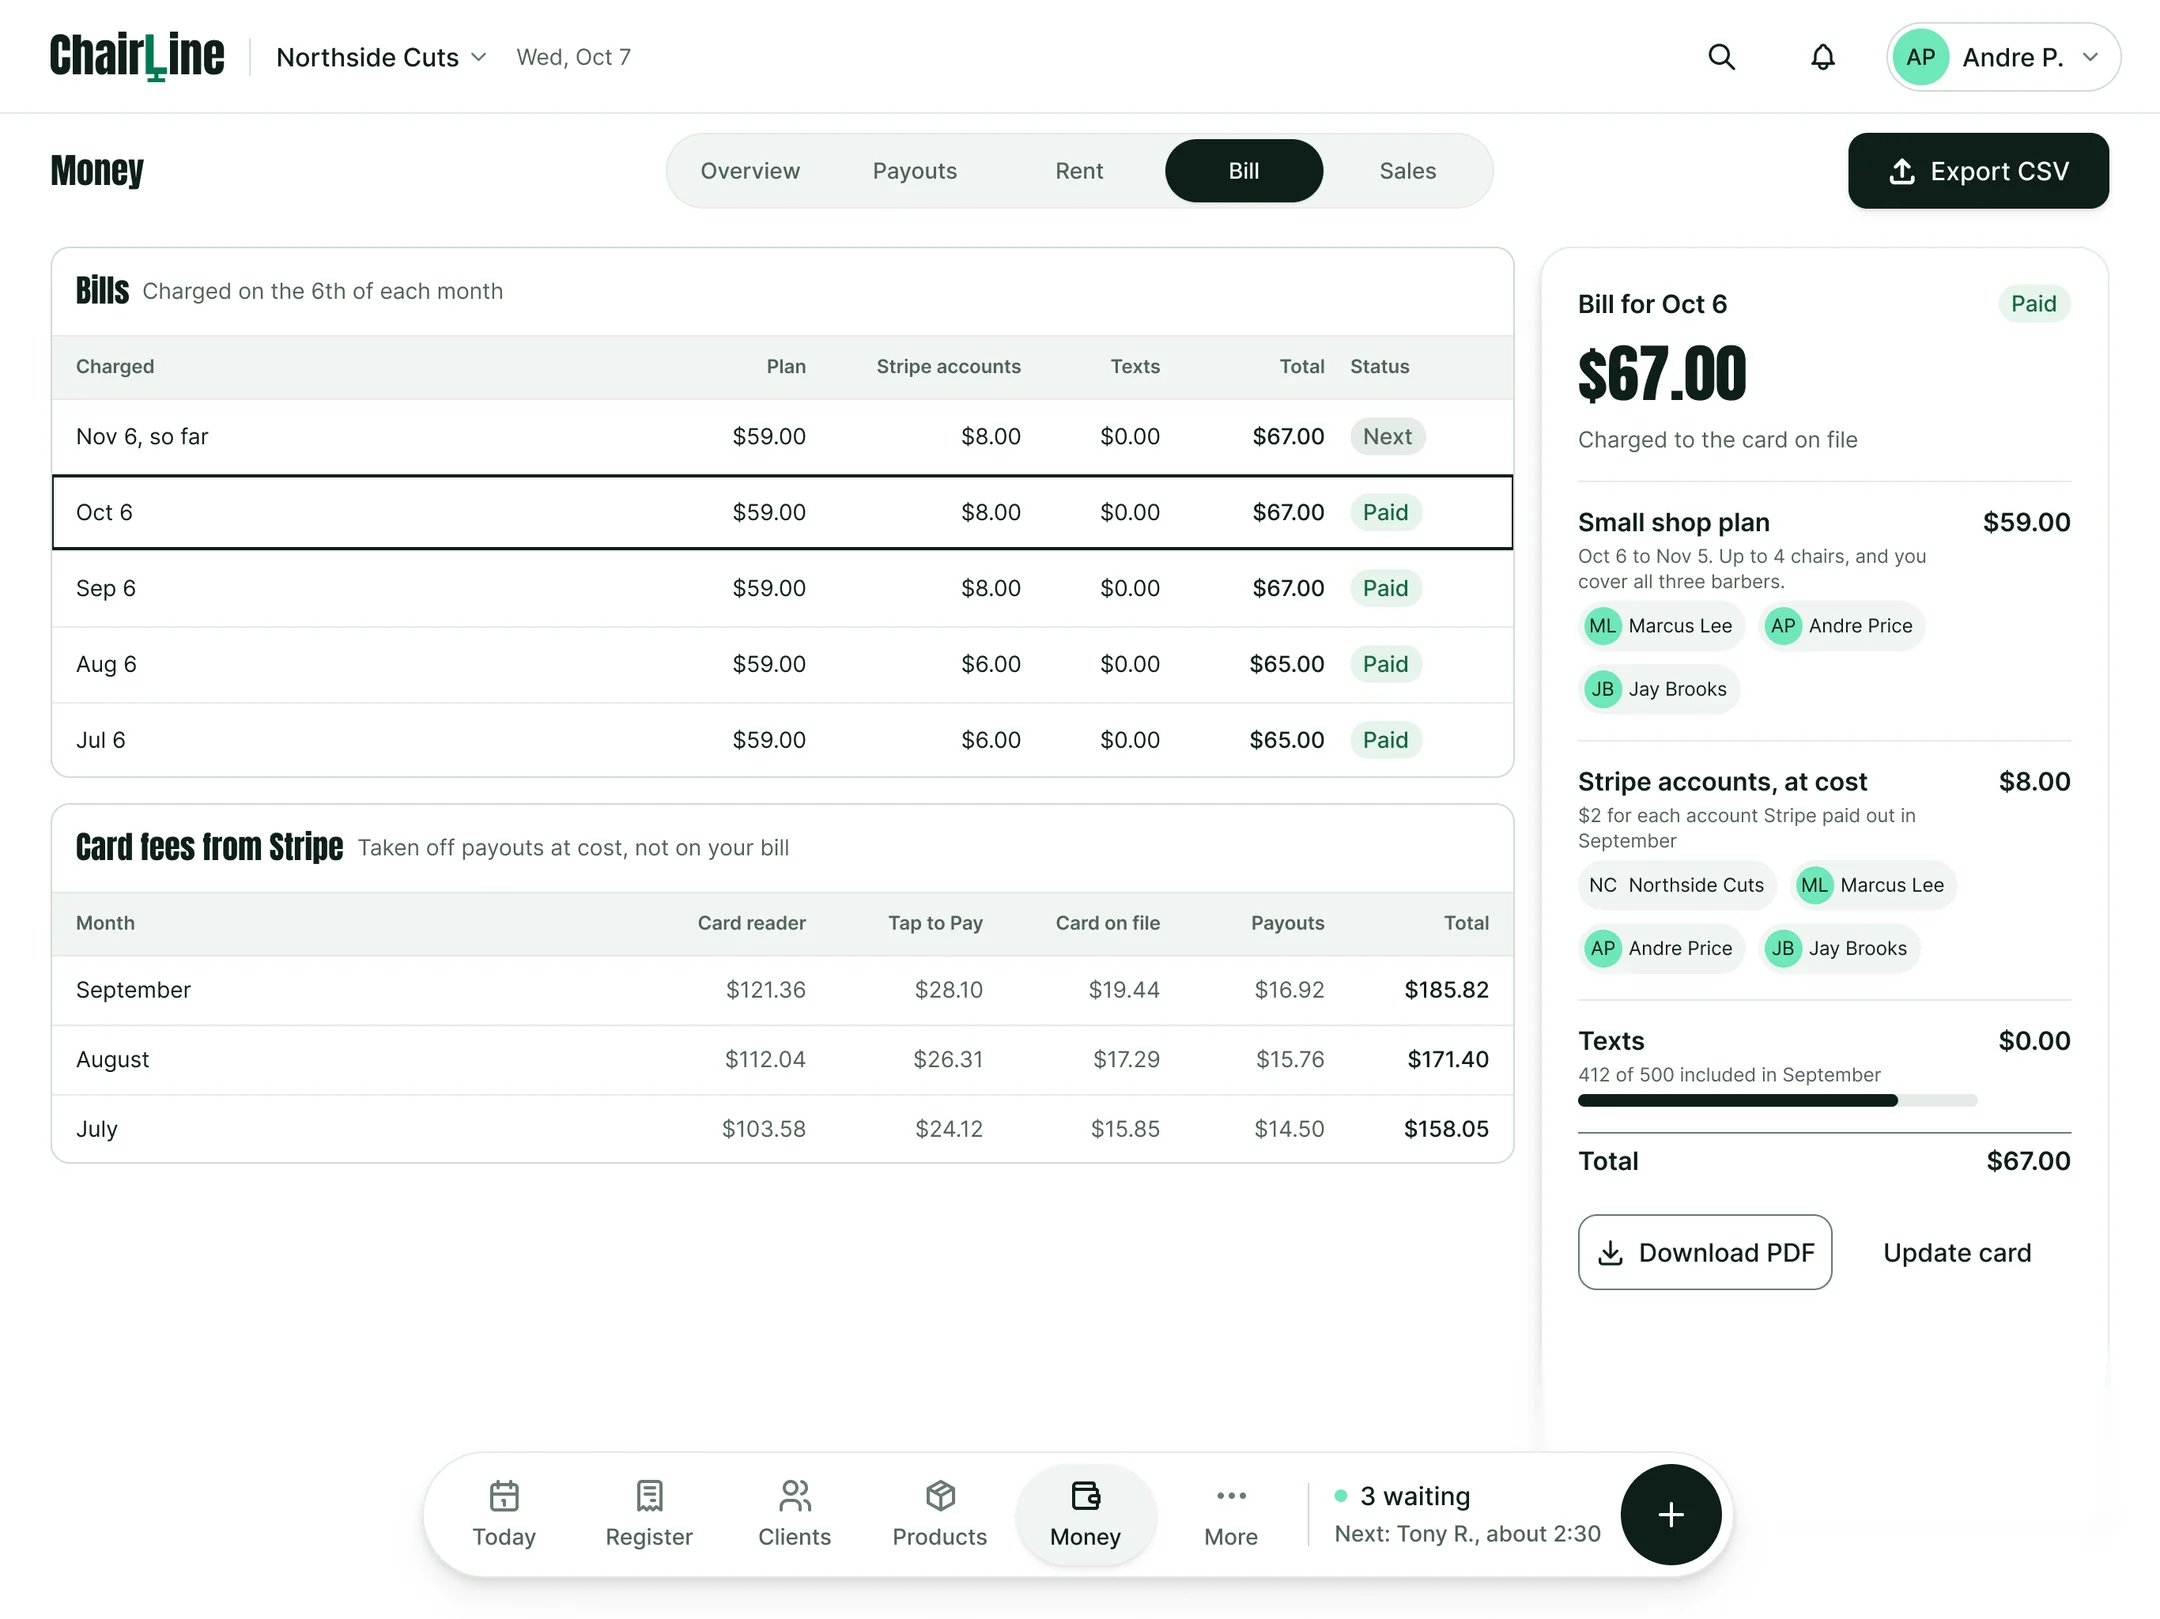This screenshot has height=1619, width=2160.
Task: Click Export CSV button
Action: coord(1977,171)
